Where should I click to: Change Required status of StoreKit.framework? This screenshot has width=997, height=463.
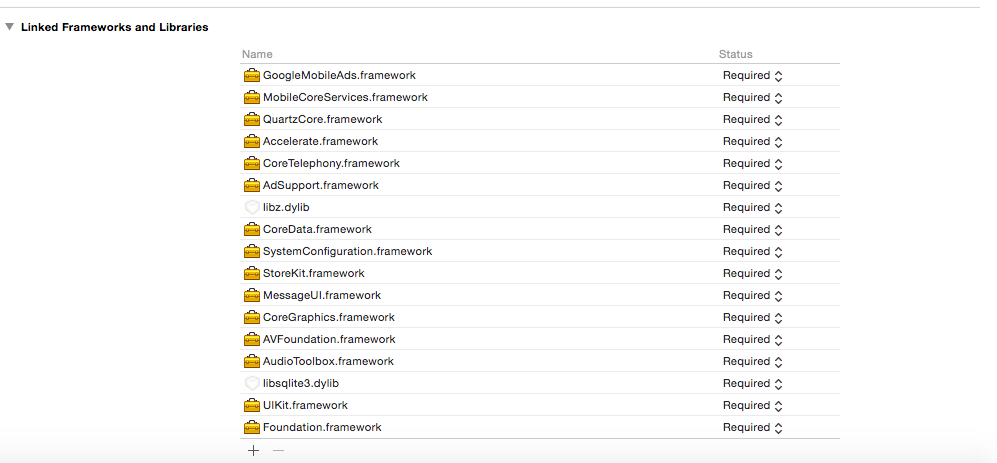point(753,273)
